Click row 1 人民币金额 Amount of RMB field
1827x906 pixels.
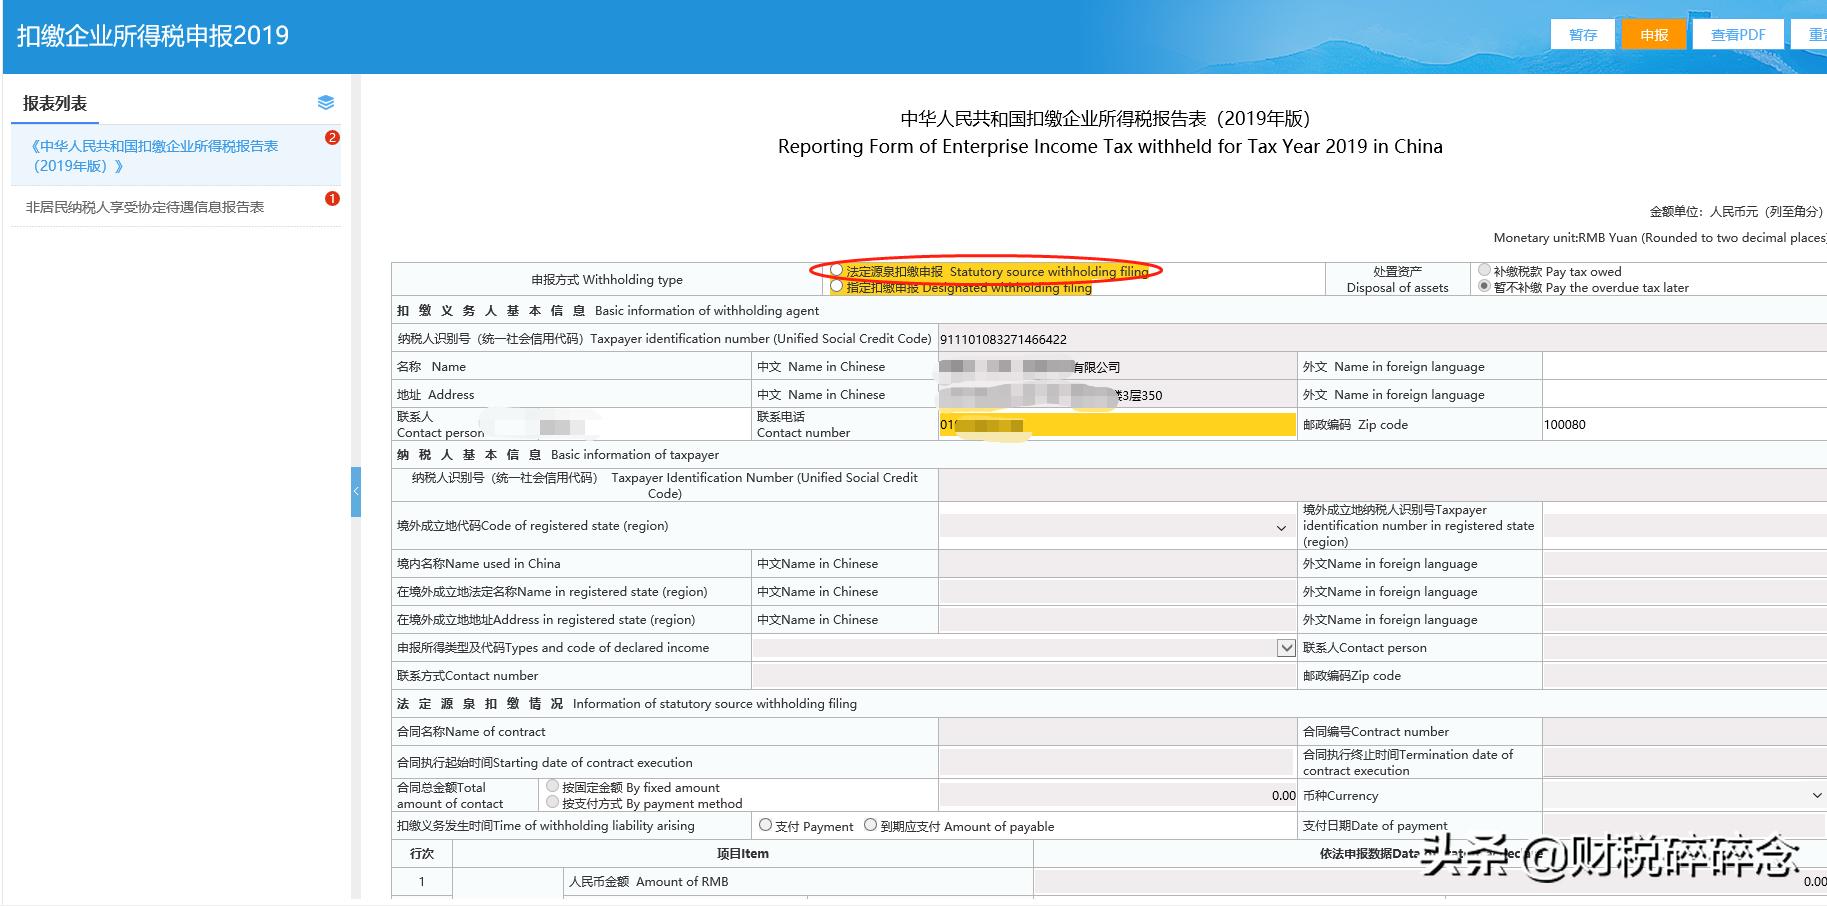point(1430,882)
